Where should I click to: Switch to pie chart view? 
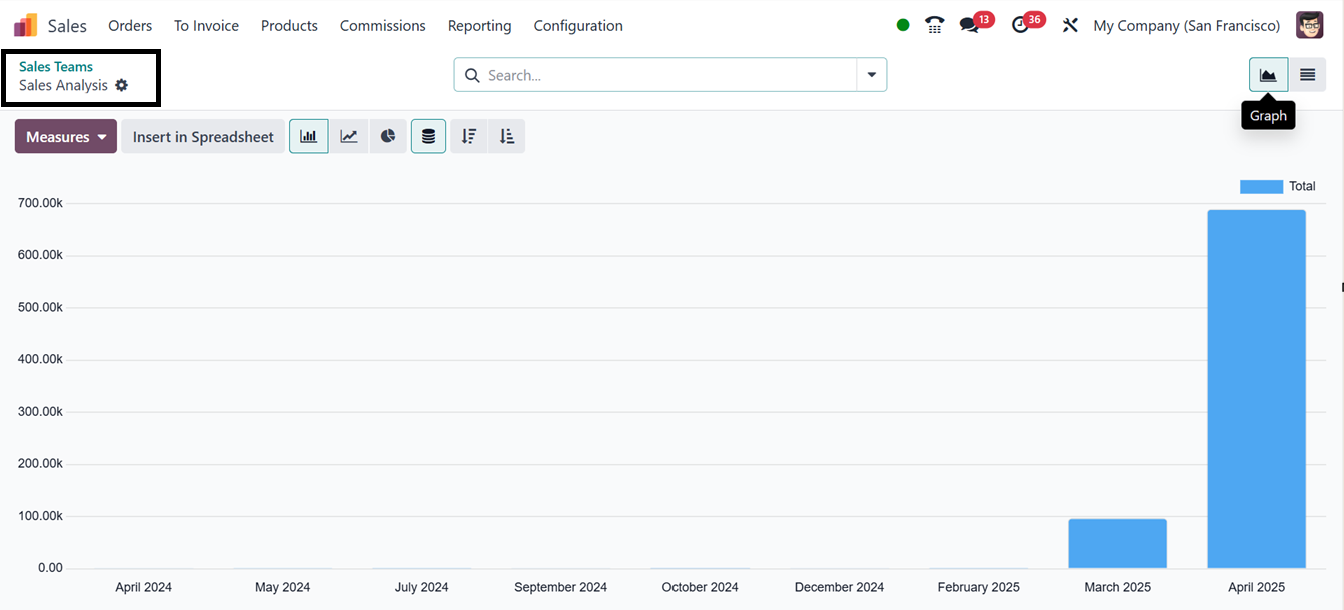pyautogui.click(x=388, y=137)
